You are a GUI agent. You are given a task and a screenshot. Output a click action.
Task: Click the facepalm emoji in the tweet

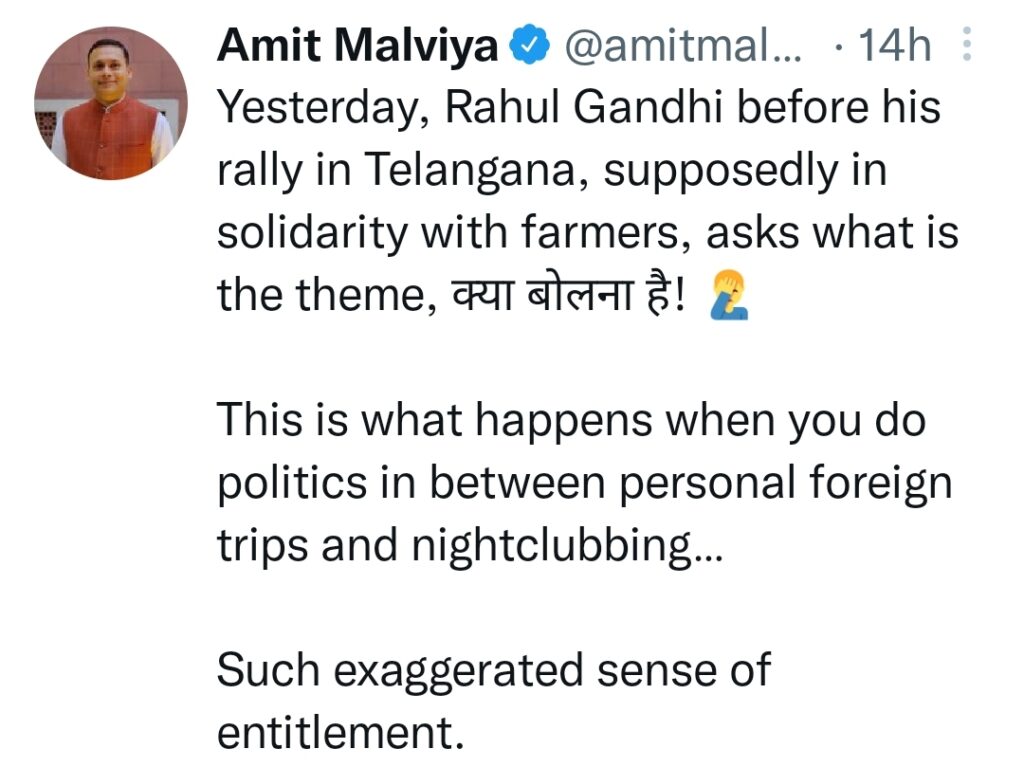[x=729, y=296]
